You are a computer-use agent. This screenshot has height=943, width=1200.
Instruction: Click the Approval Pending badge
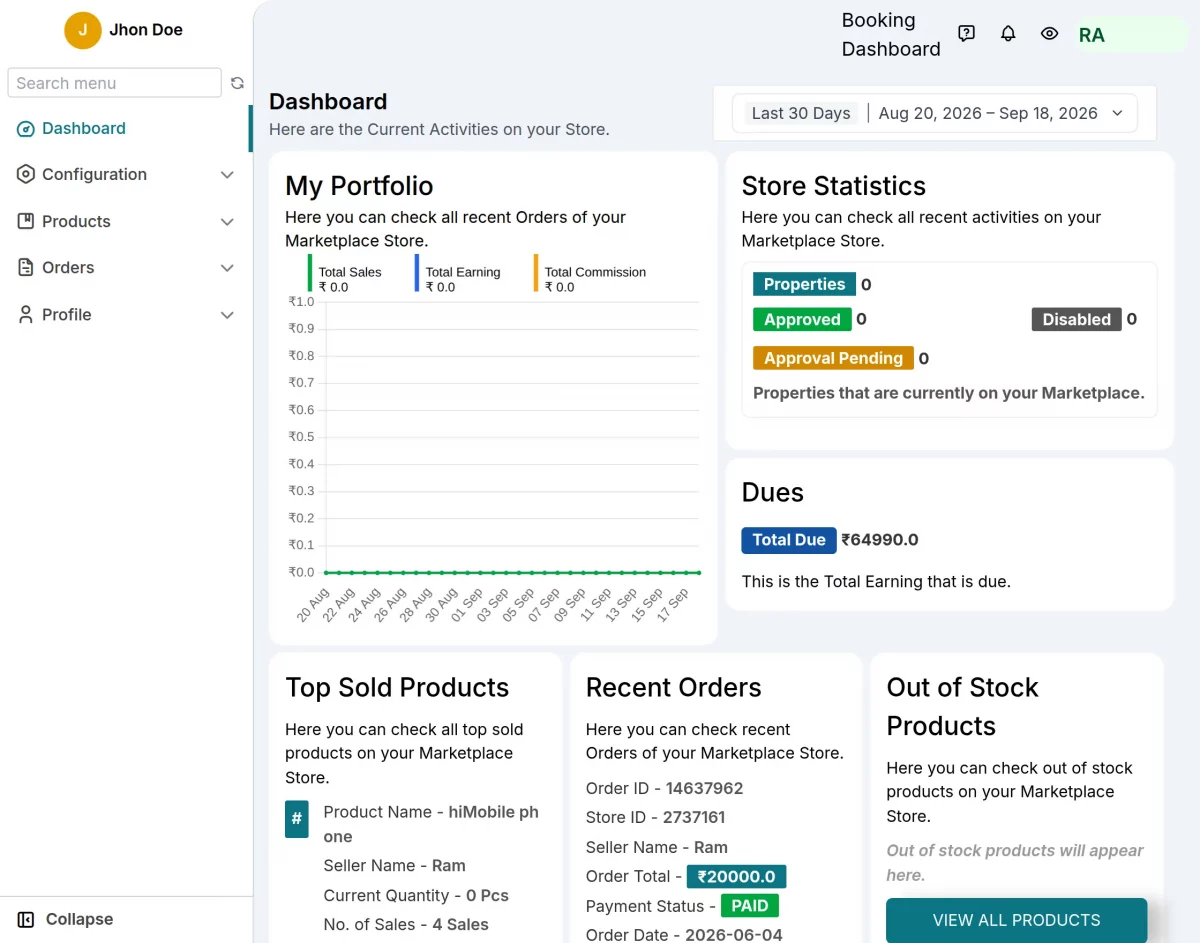833,358
